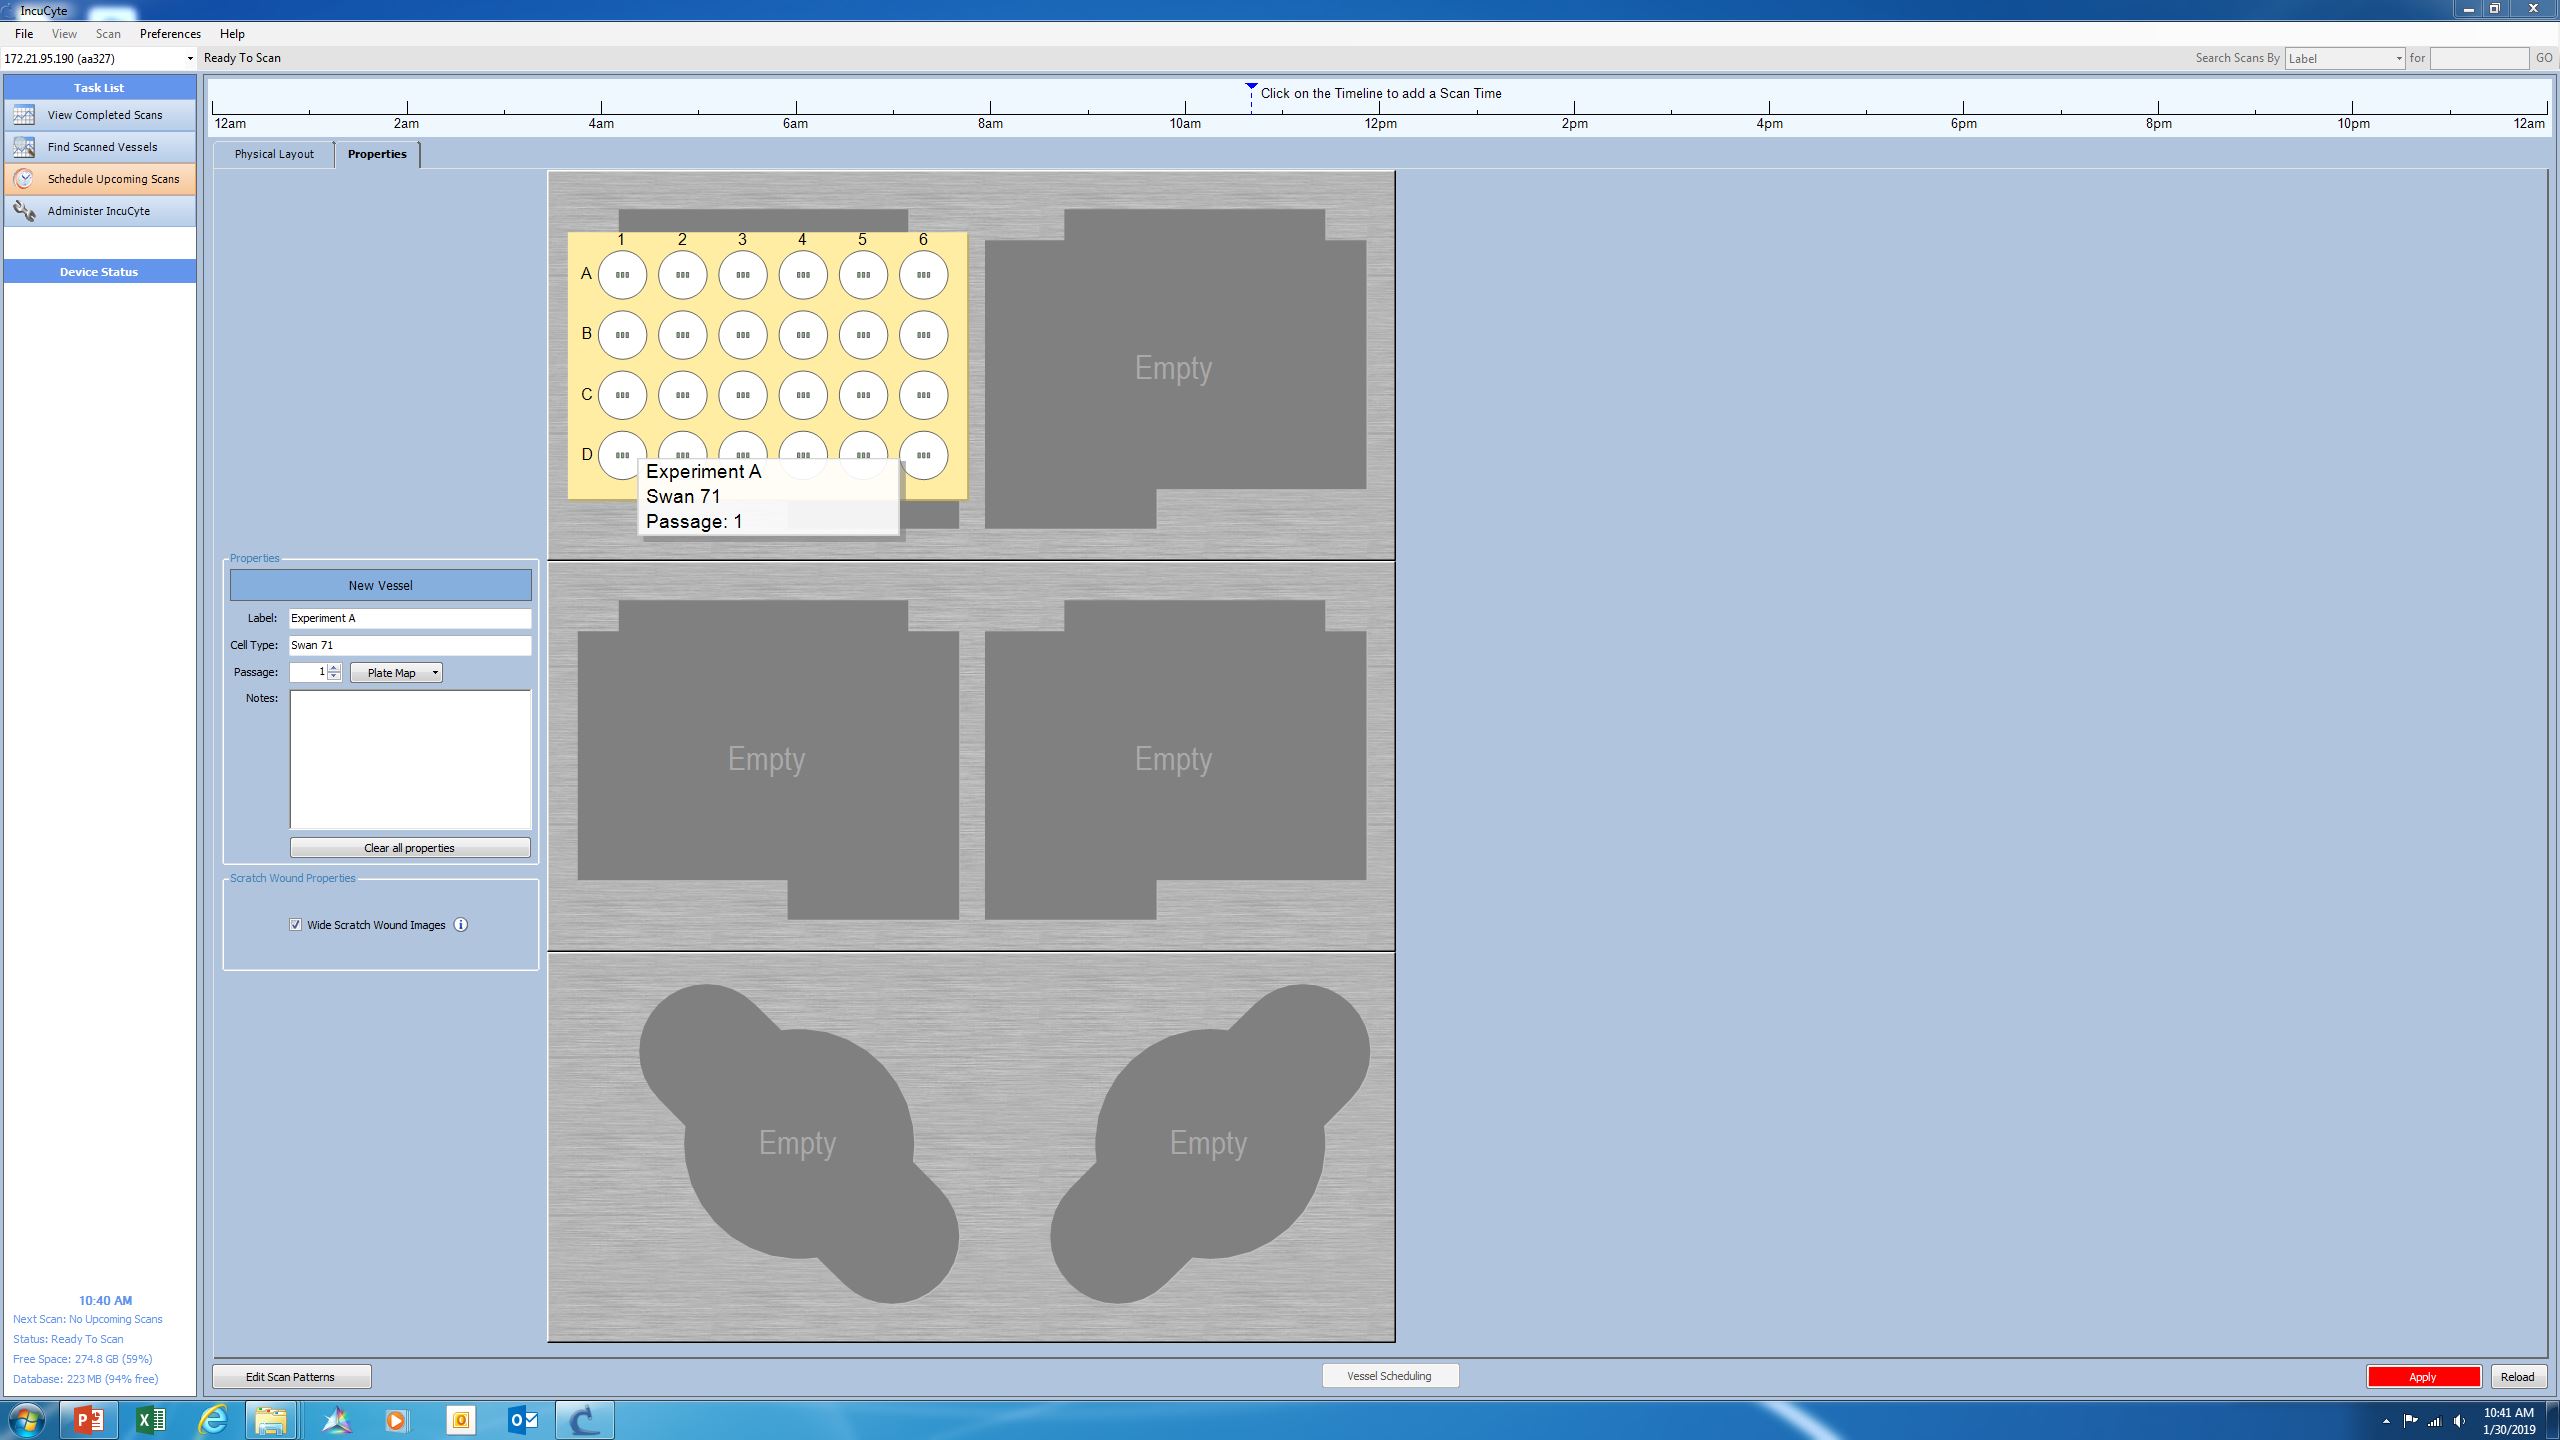Click the Find Scanned Vessels icon
2560x1440 pixels.
pos(24,147)
